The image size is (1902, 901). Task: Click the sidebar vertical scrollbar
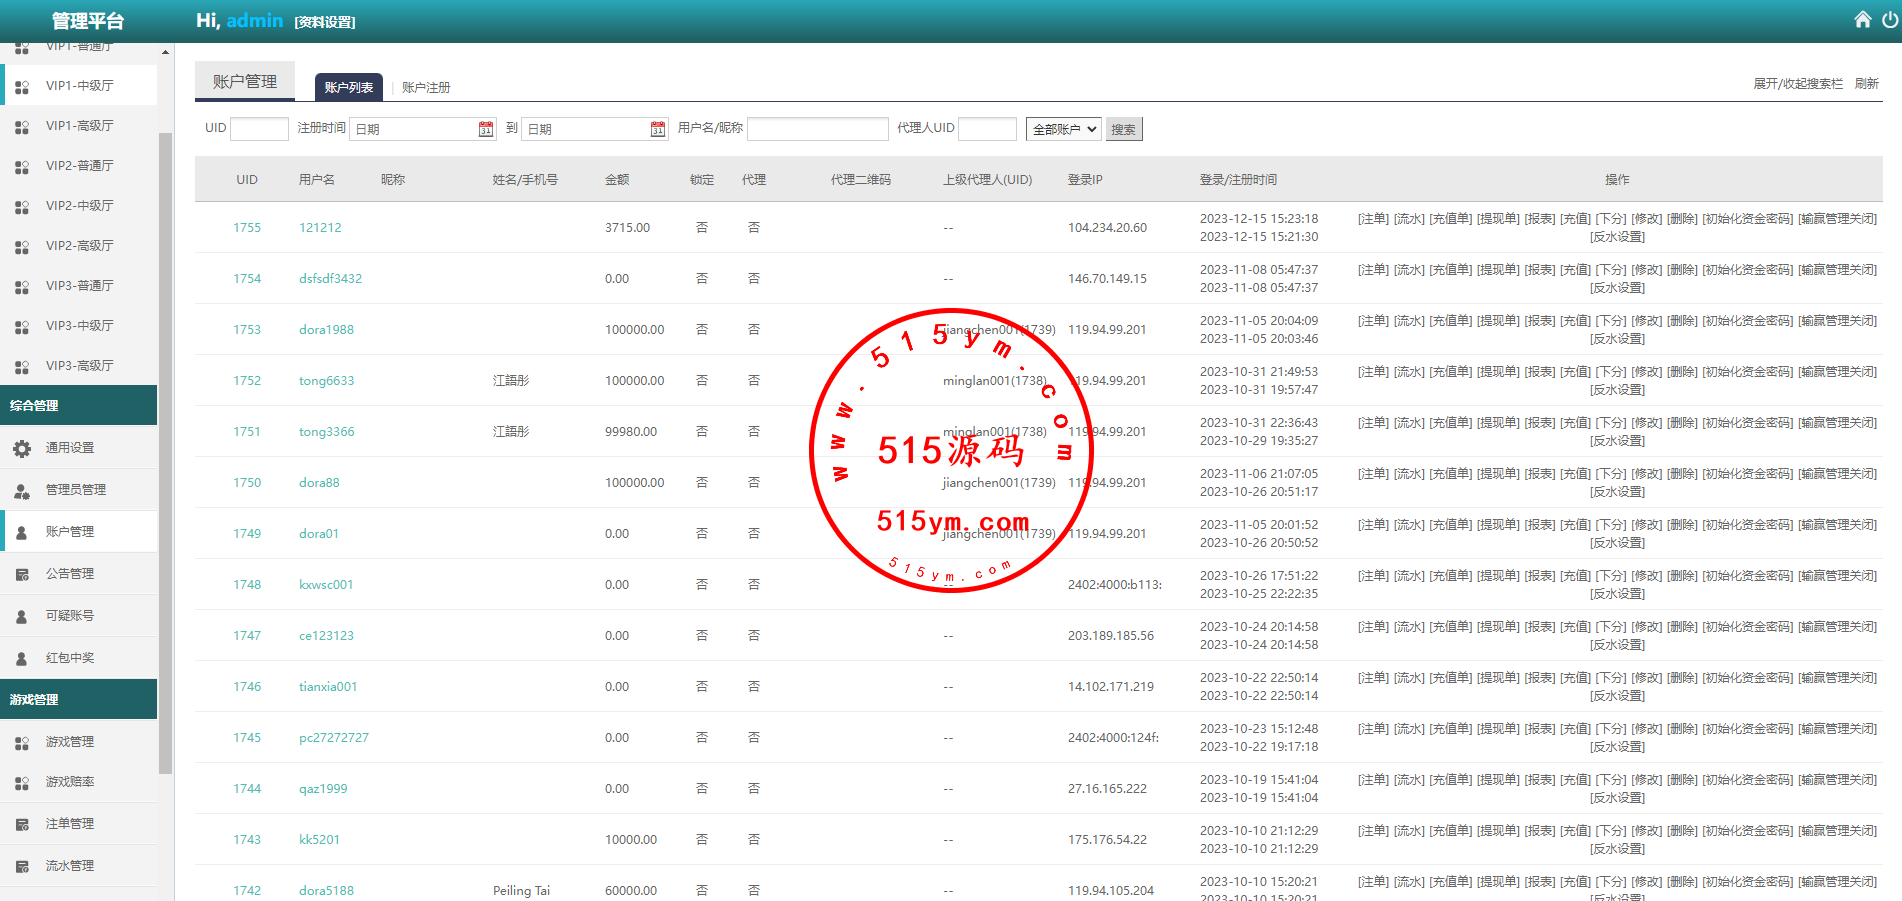click(x=165, y=450)
